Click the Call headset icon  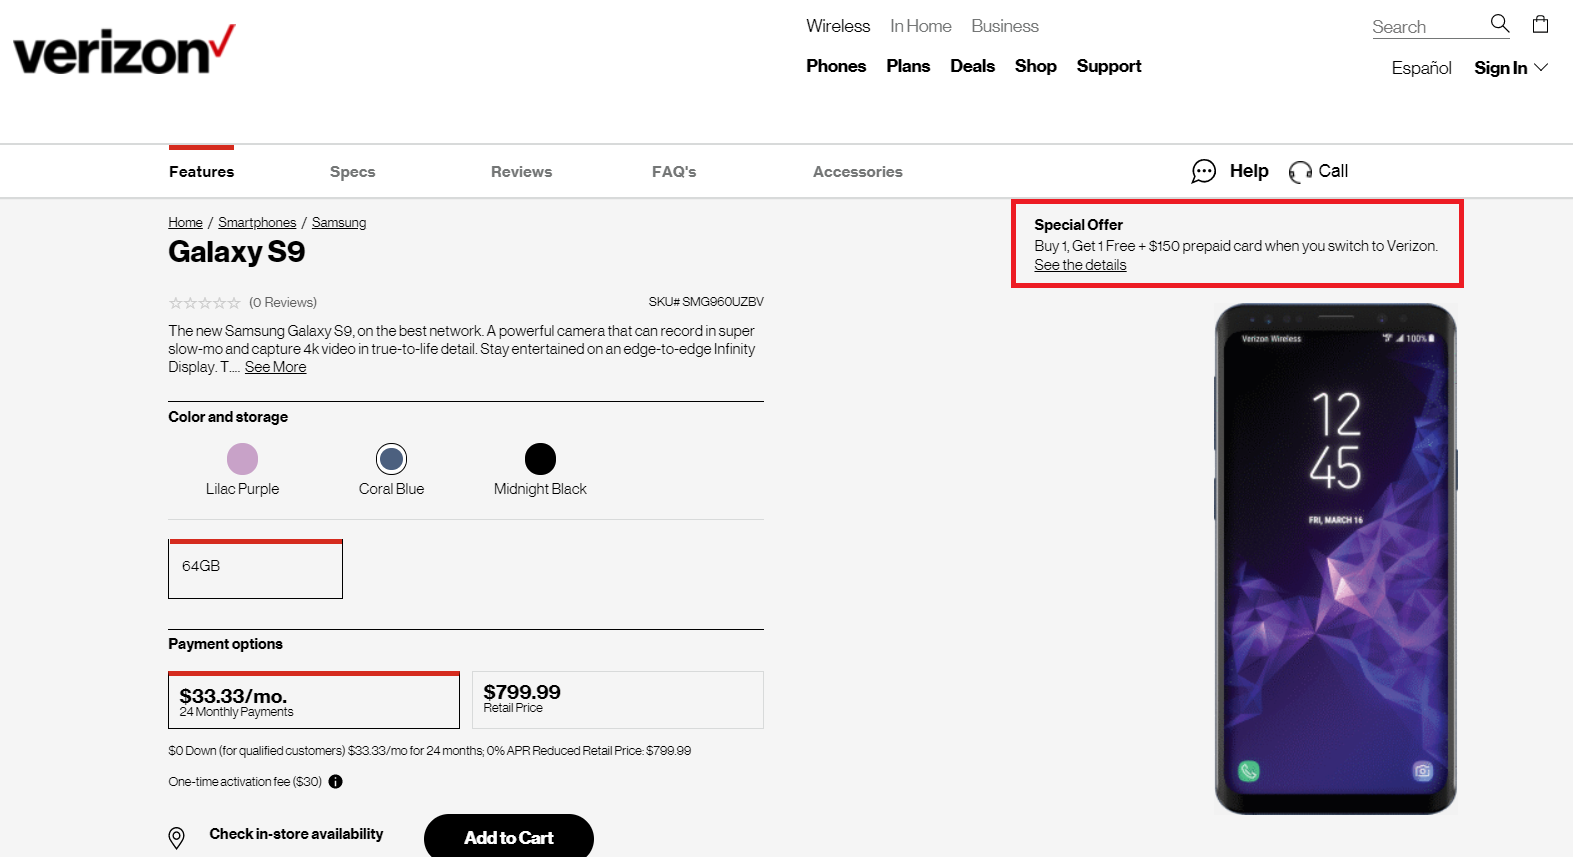(x=1300, y=172)
